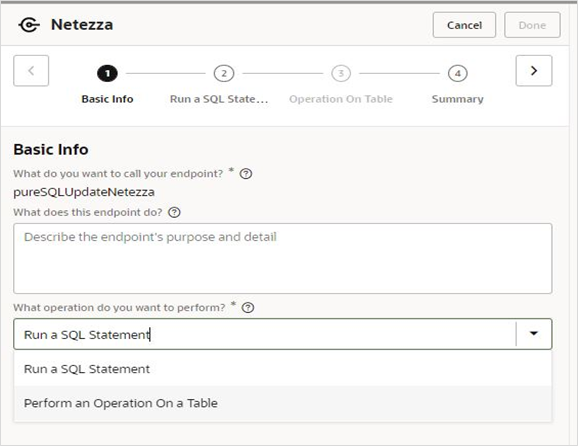Open step 4 circle Summary

457,73
